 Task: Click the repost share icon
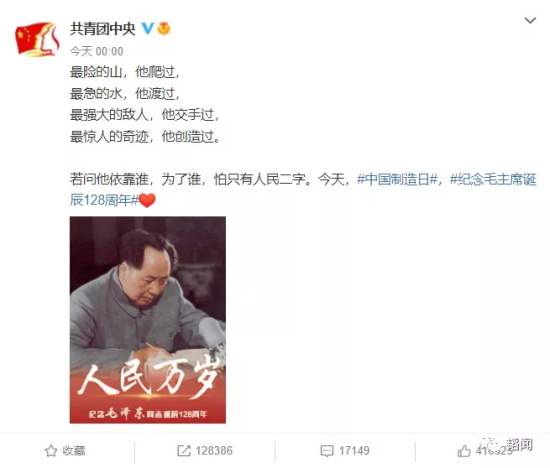[x=184, y=451]
